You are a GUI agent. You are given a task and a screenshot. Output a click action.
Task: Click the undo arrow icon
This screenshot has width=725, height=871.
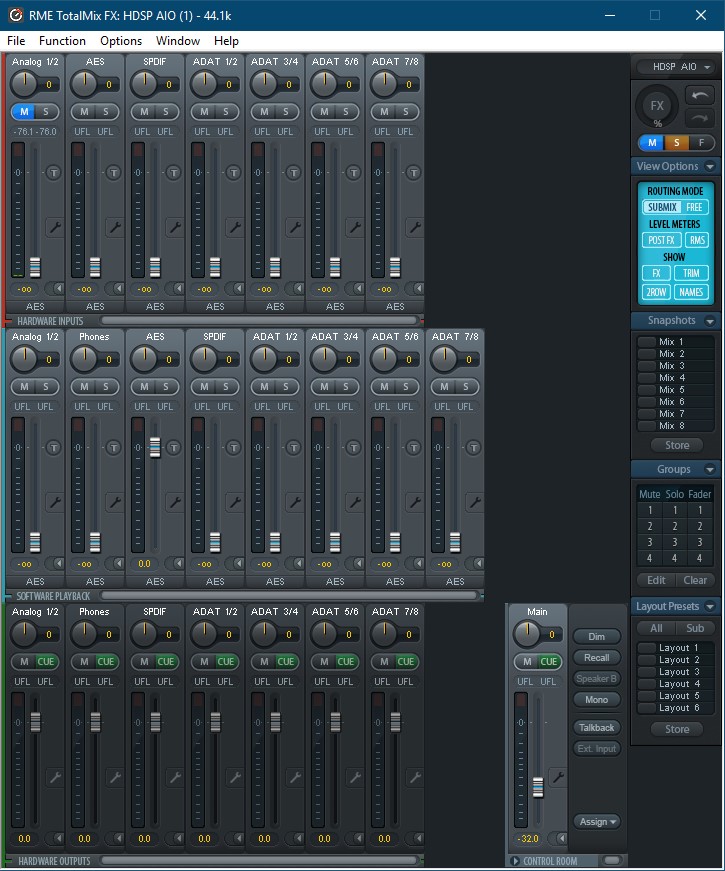[x=699, y=96]
